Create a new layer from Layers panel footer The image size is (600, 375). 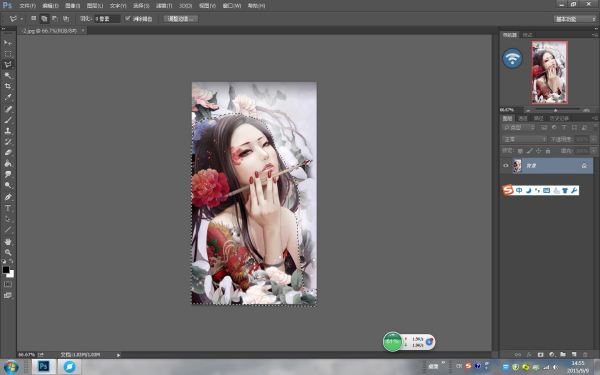tap(574, 355)
